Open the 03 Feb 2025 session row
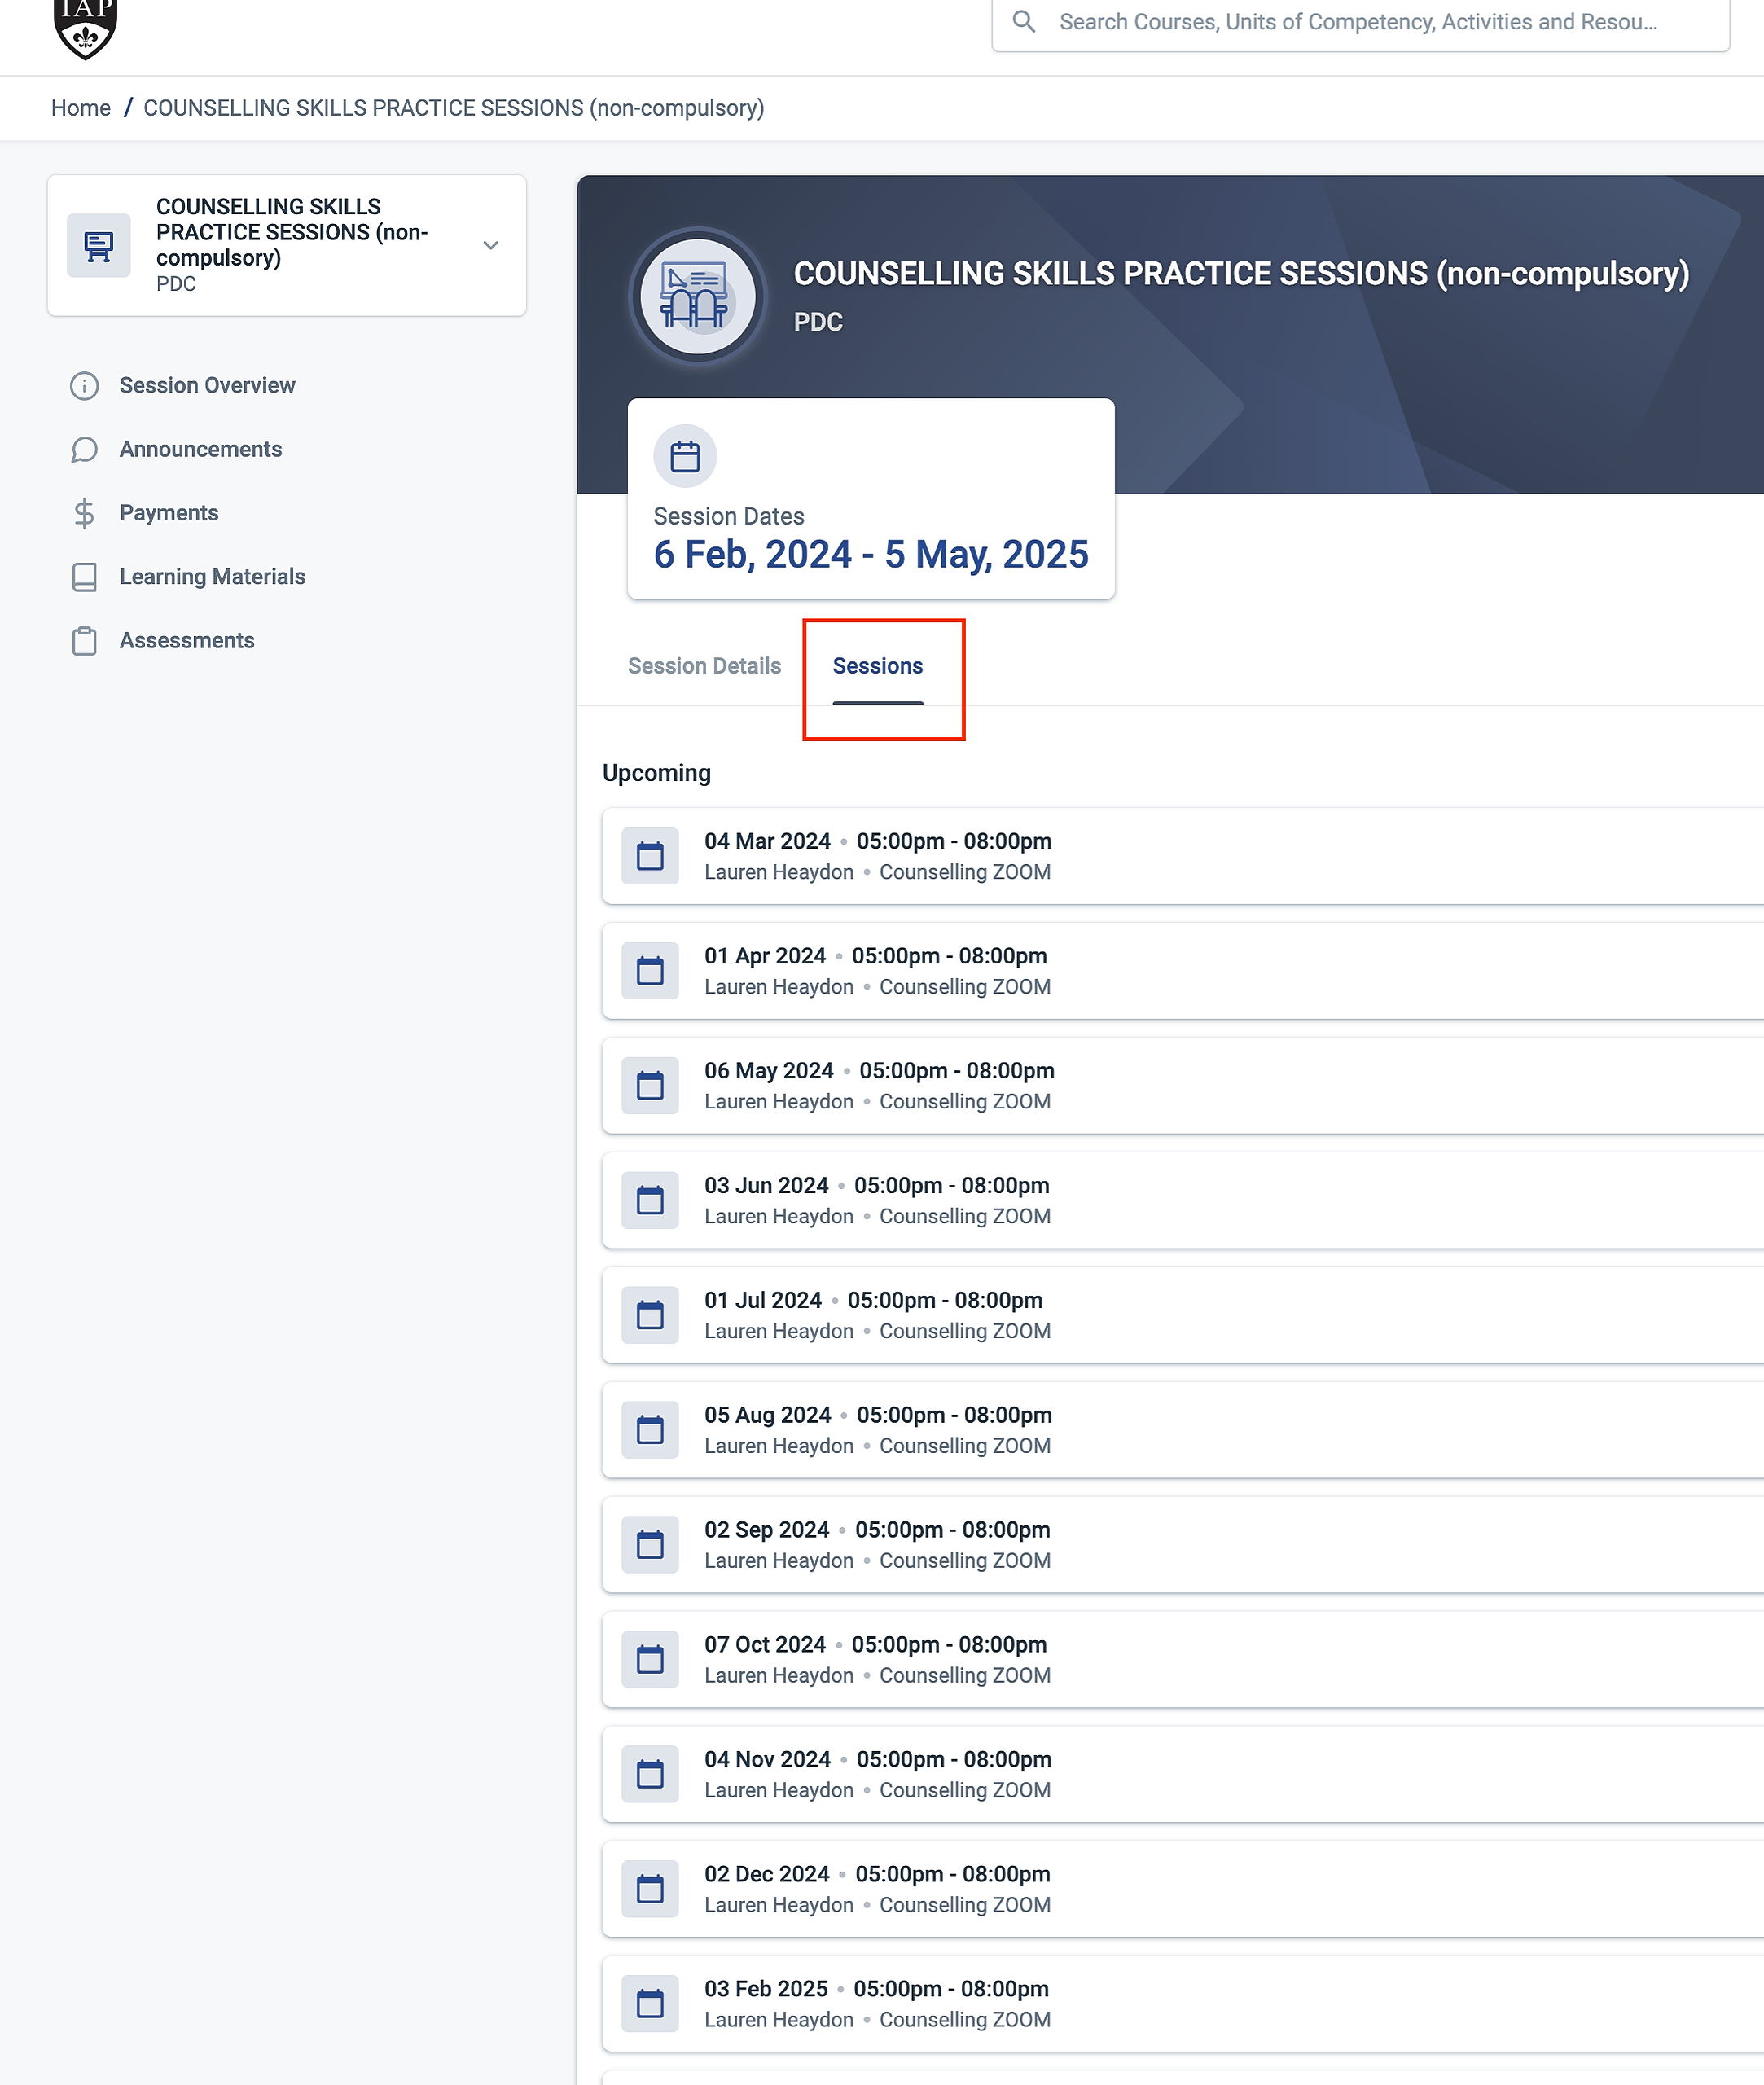This screenshot has height=2085, width=1764. 1180,2004
